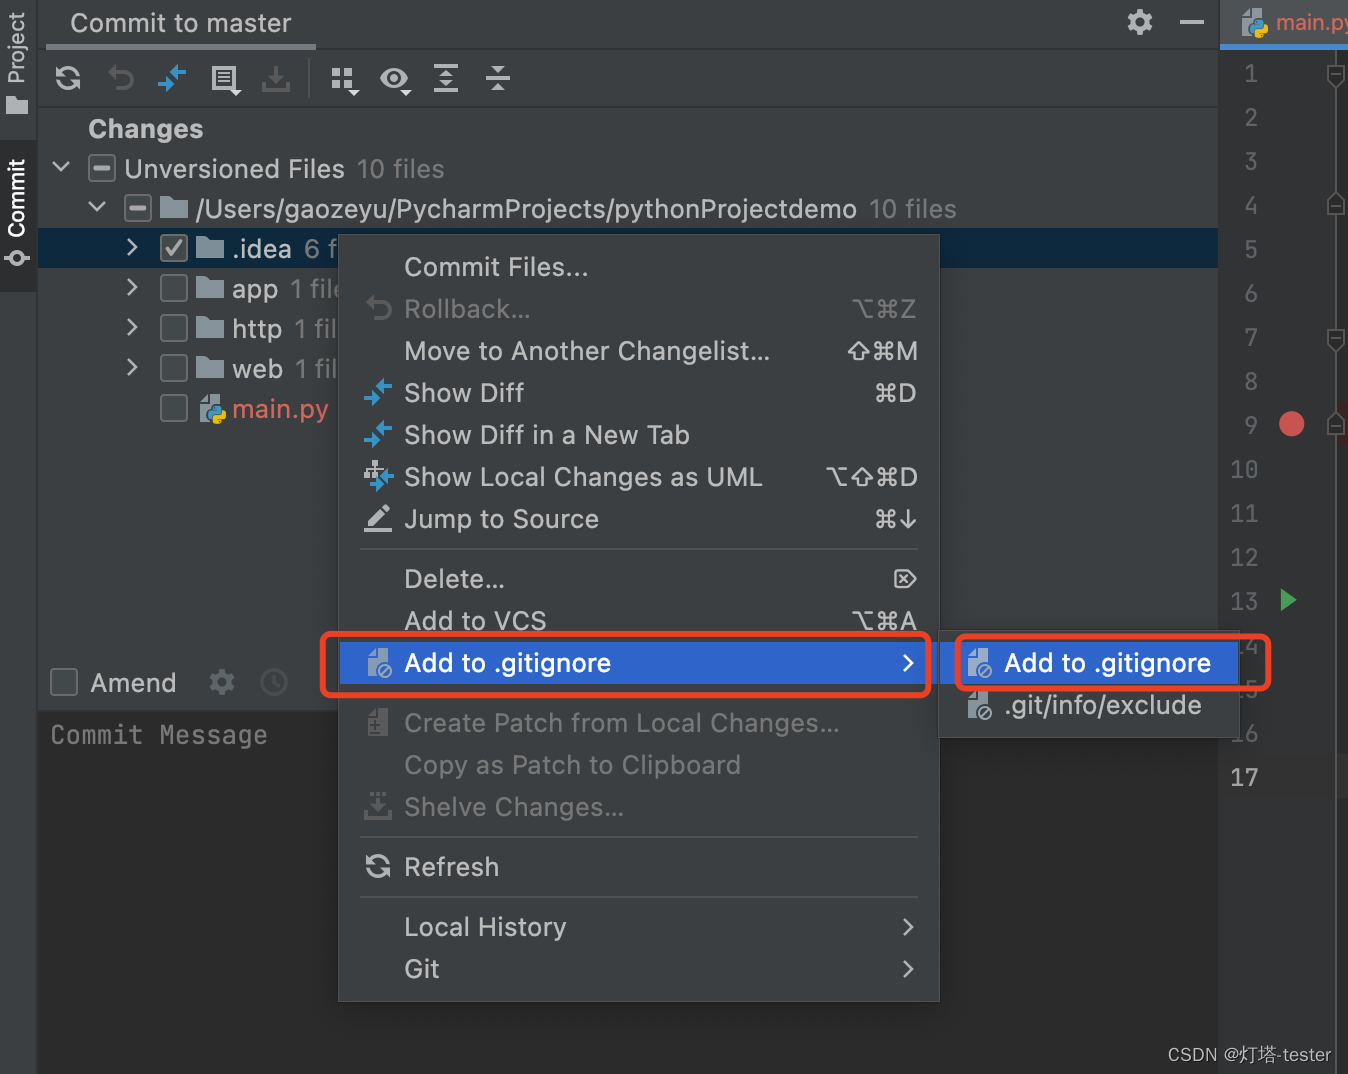The height and width of the screenshot is (1074, 1348).
Task: Choose Commit Files... from context menu
Action: 639,267
